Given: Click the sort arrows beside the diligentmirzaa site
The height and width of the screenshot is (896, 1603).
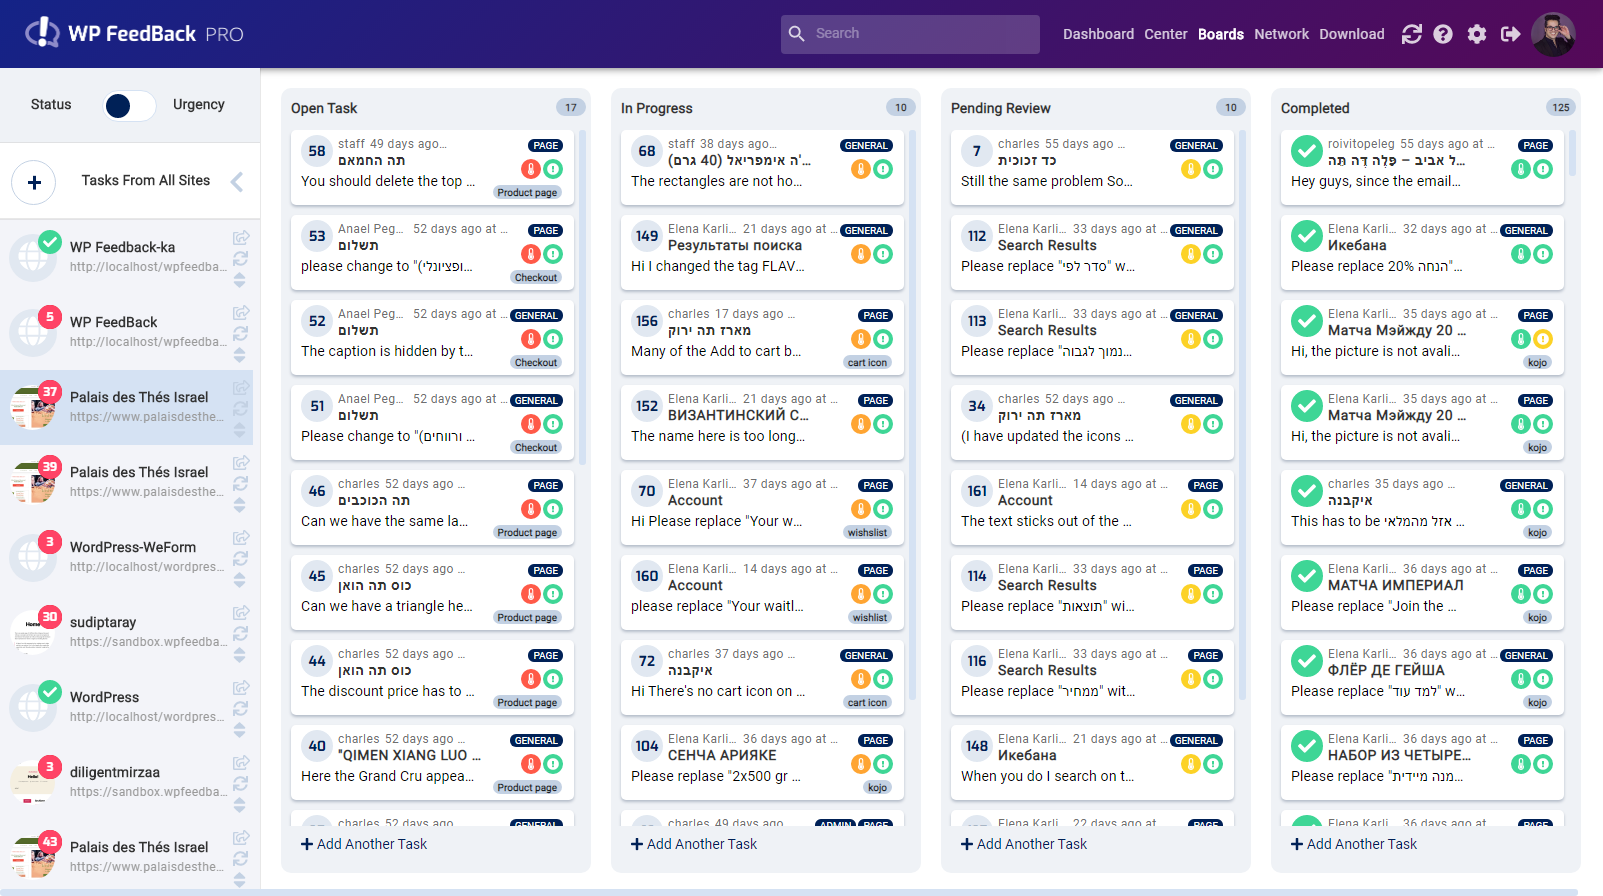Looking at the screenshot, I should click(240, 805).
